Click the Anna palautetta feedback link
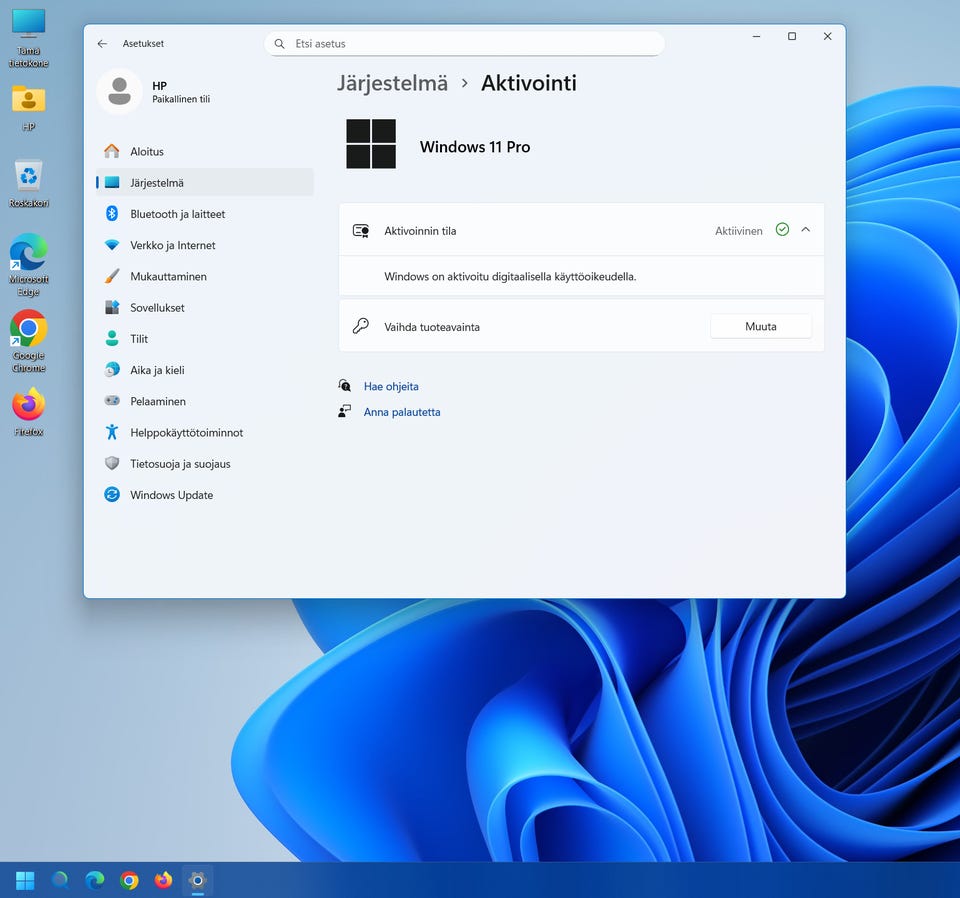 pos(401,412)
